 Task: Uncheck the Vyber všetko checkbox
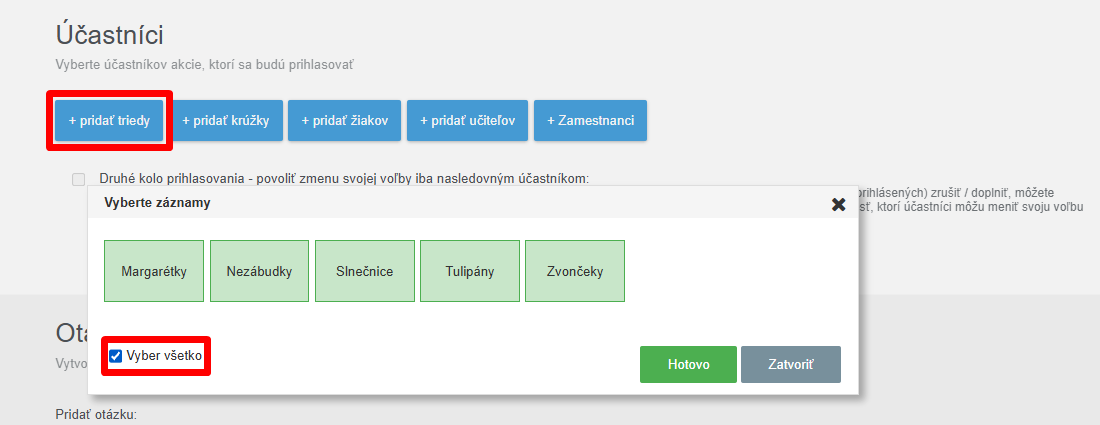pos(116,356)
